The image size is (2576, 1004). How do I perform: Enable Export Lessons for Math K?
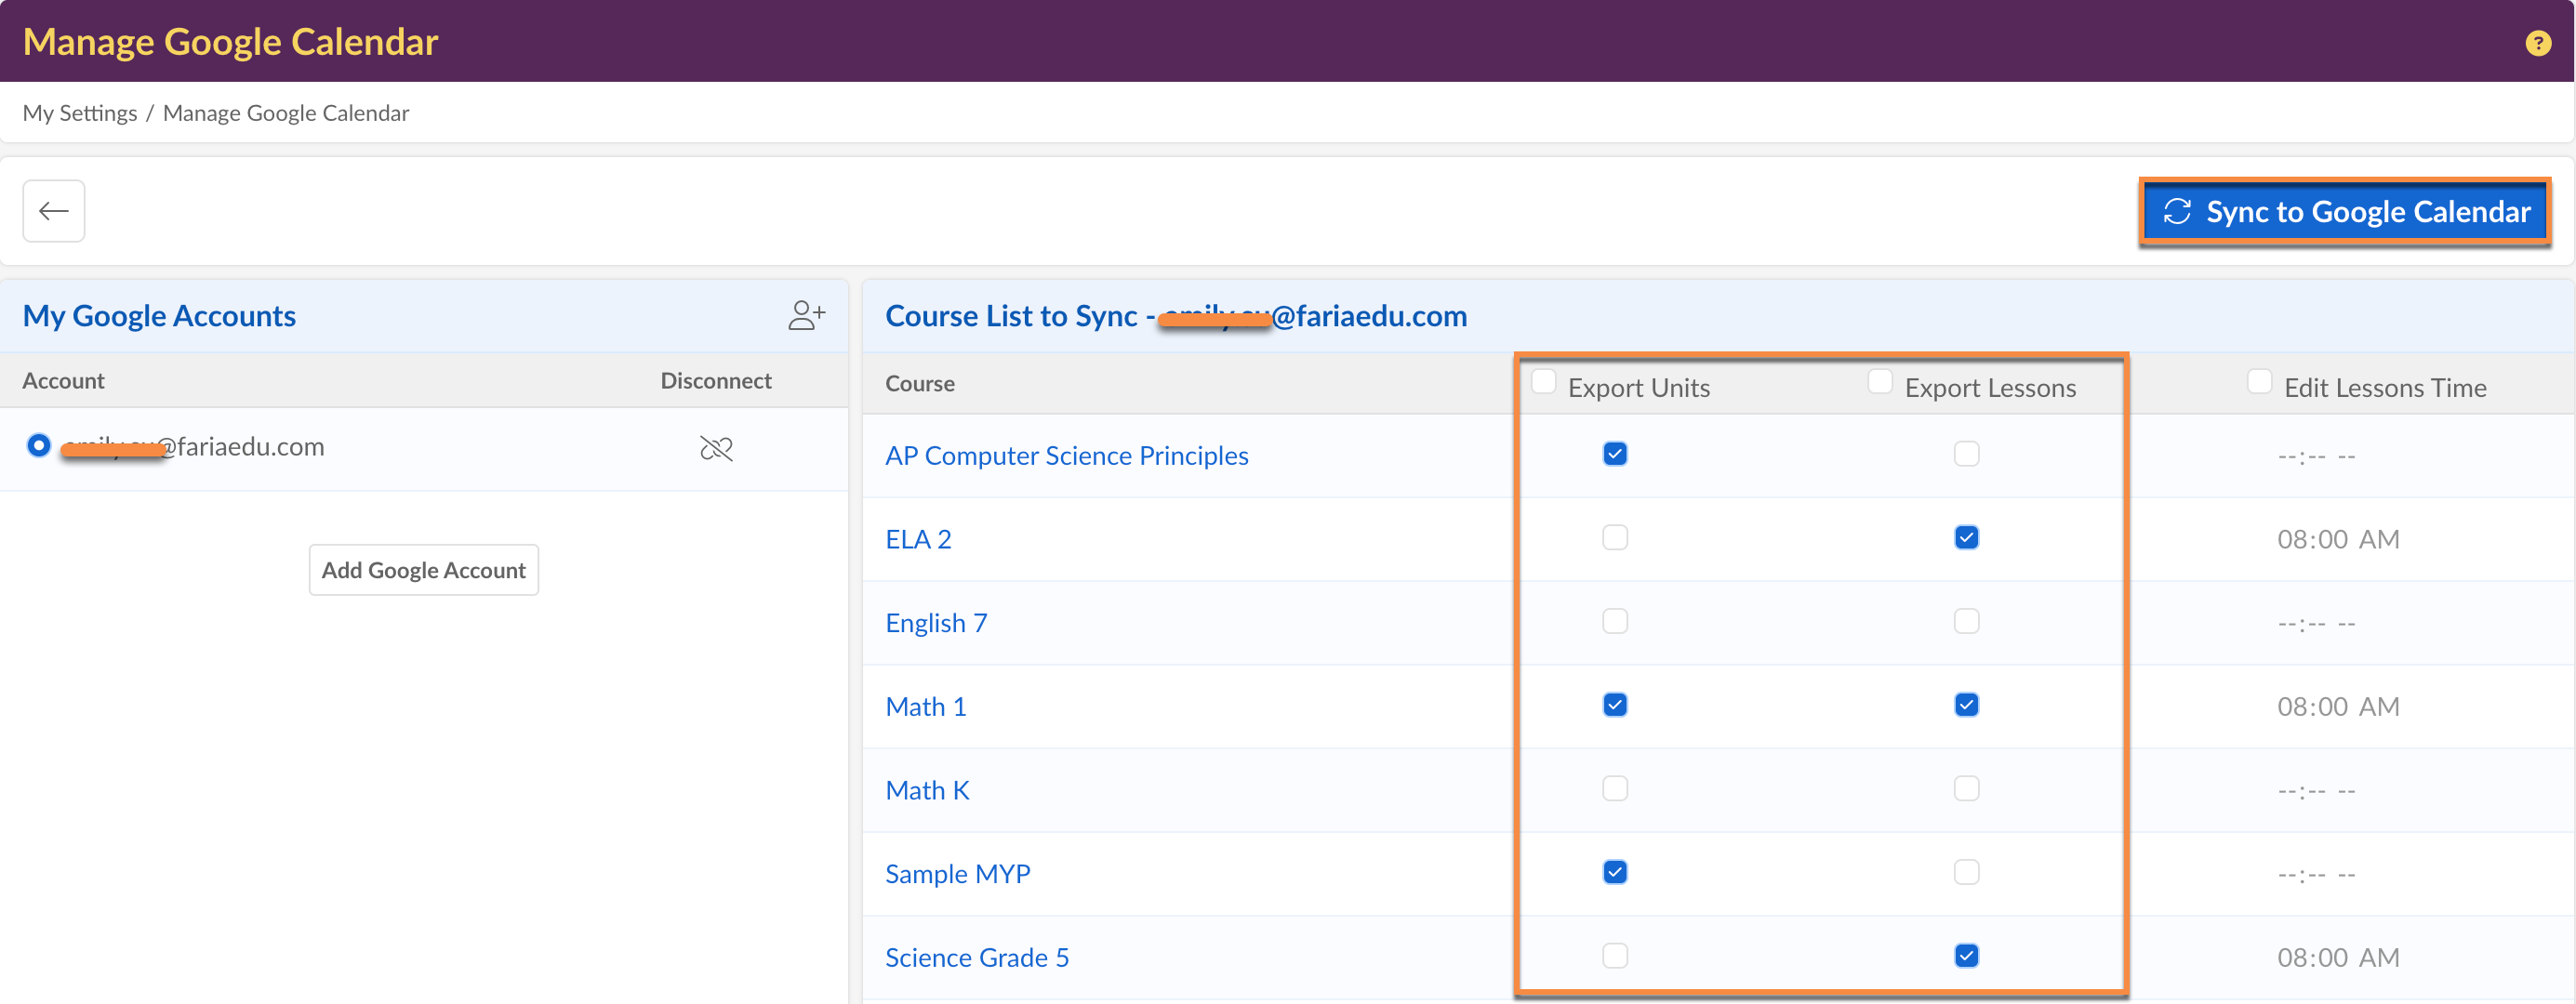click(x=1966, y=789)
